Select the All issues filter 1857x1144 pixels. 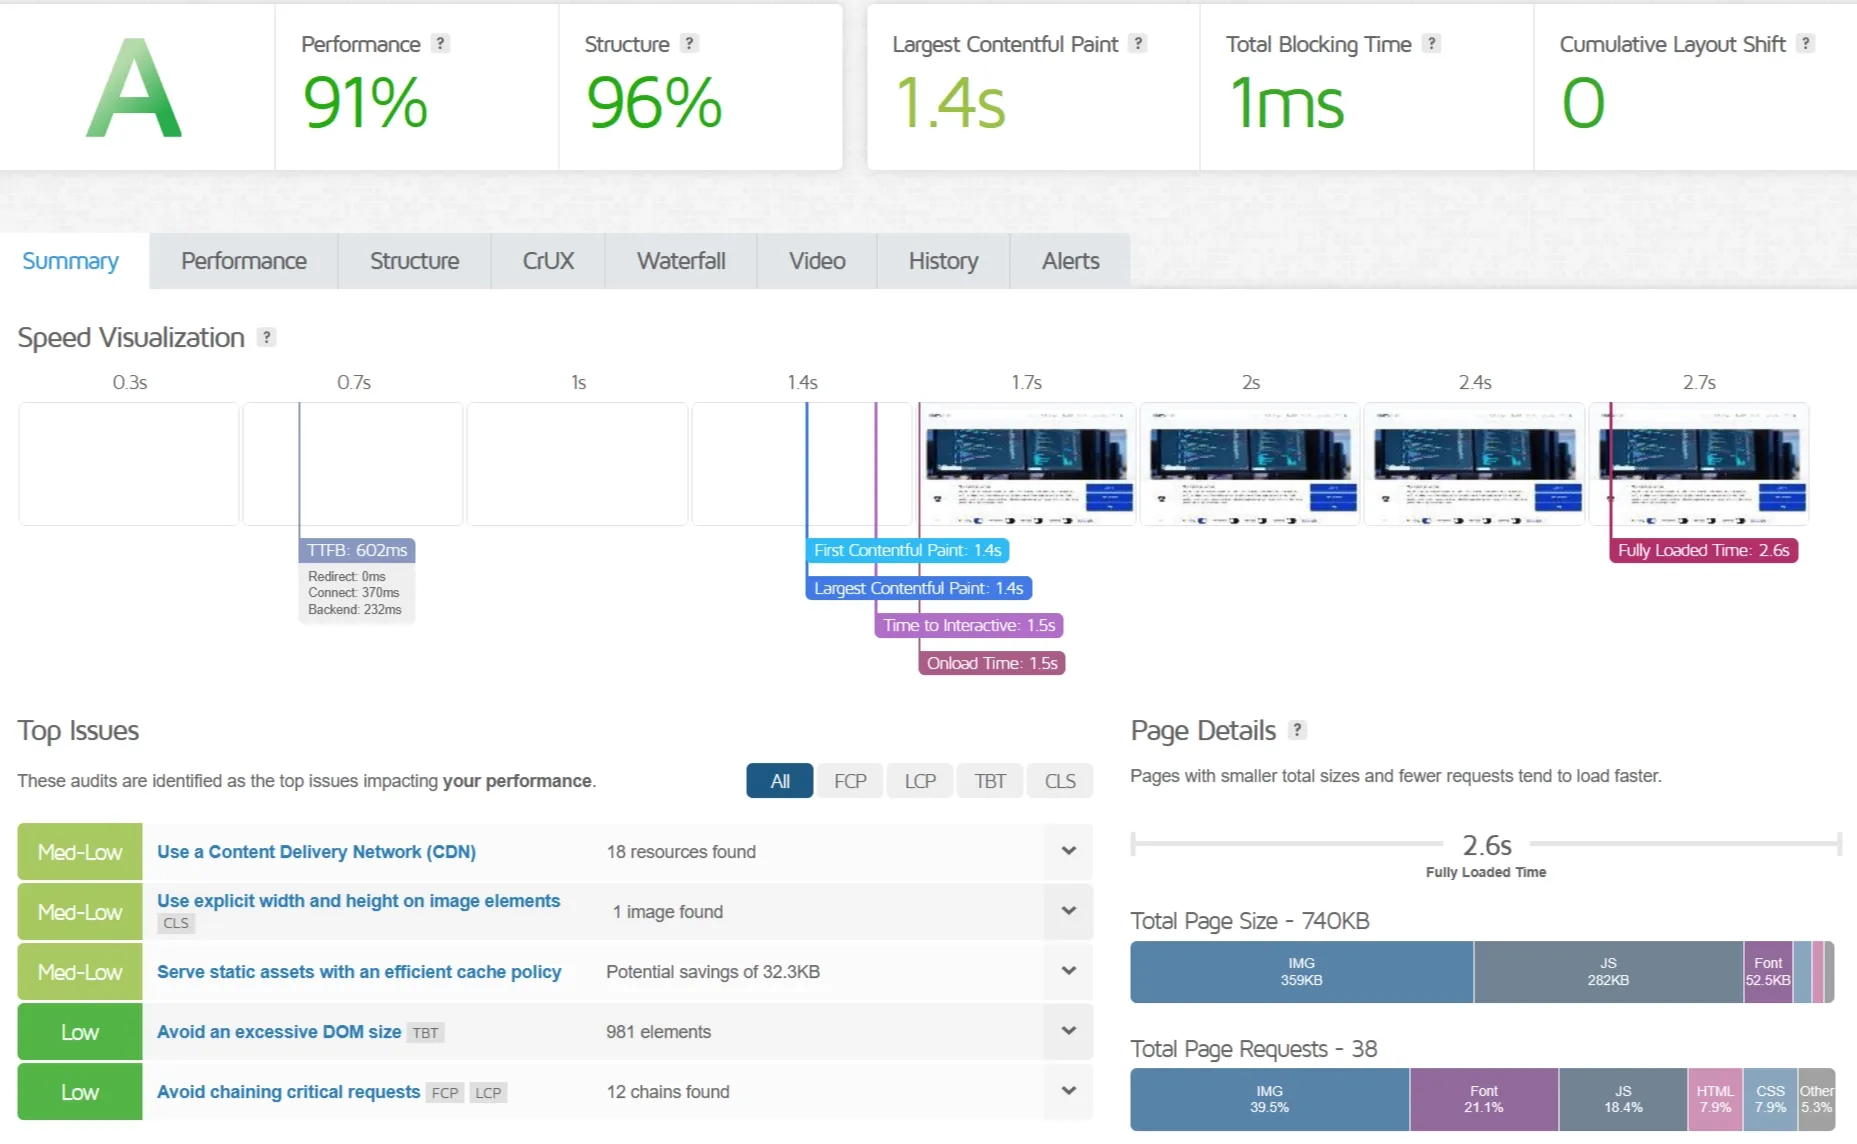(780, 781)
